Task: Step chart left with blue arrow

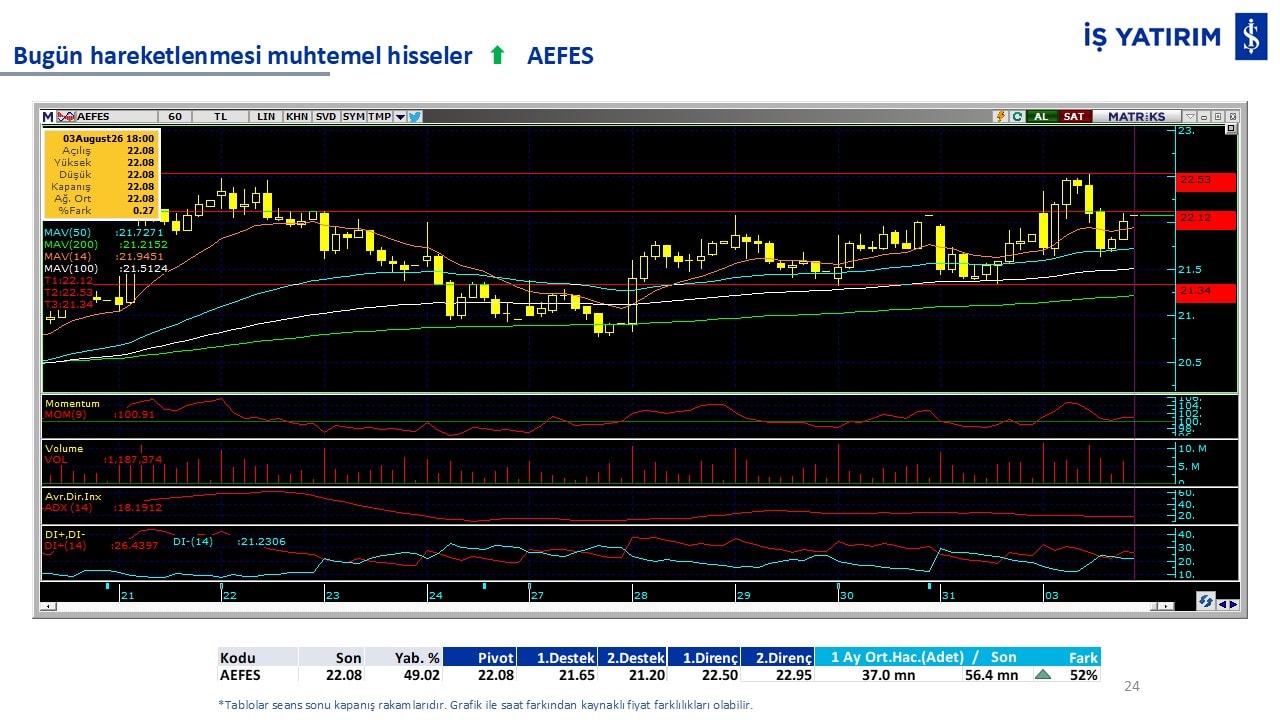Action: click(x=1221, y=603)
